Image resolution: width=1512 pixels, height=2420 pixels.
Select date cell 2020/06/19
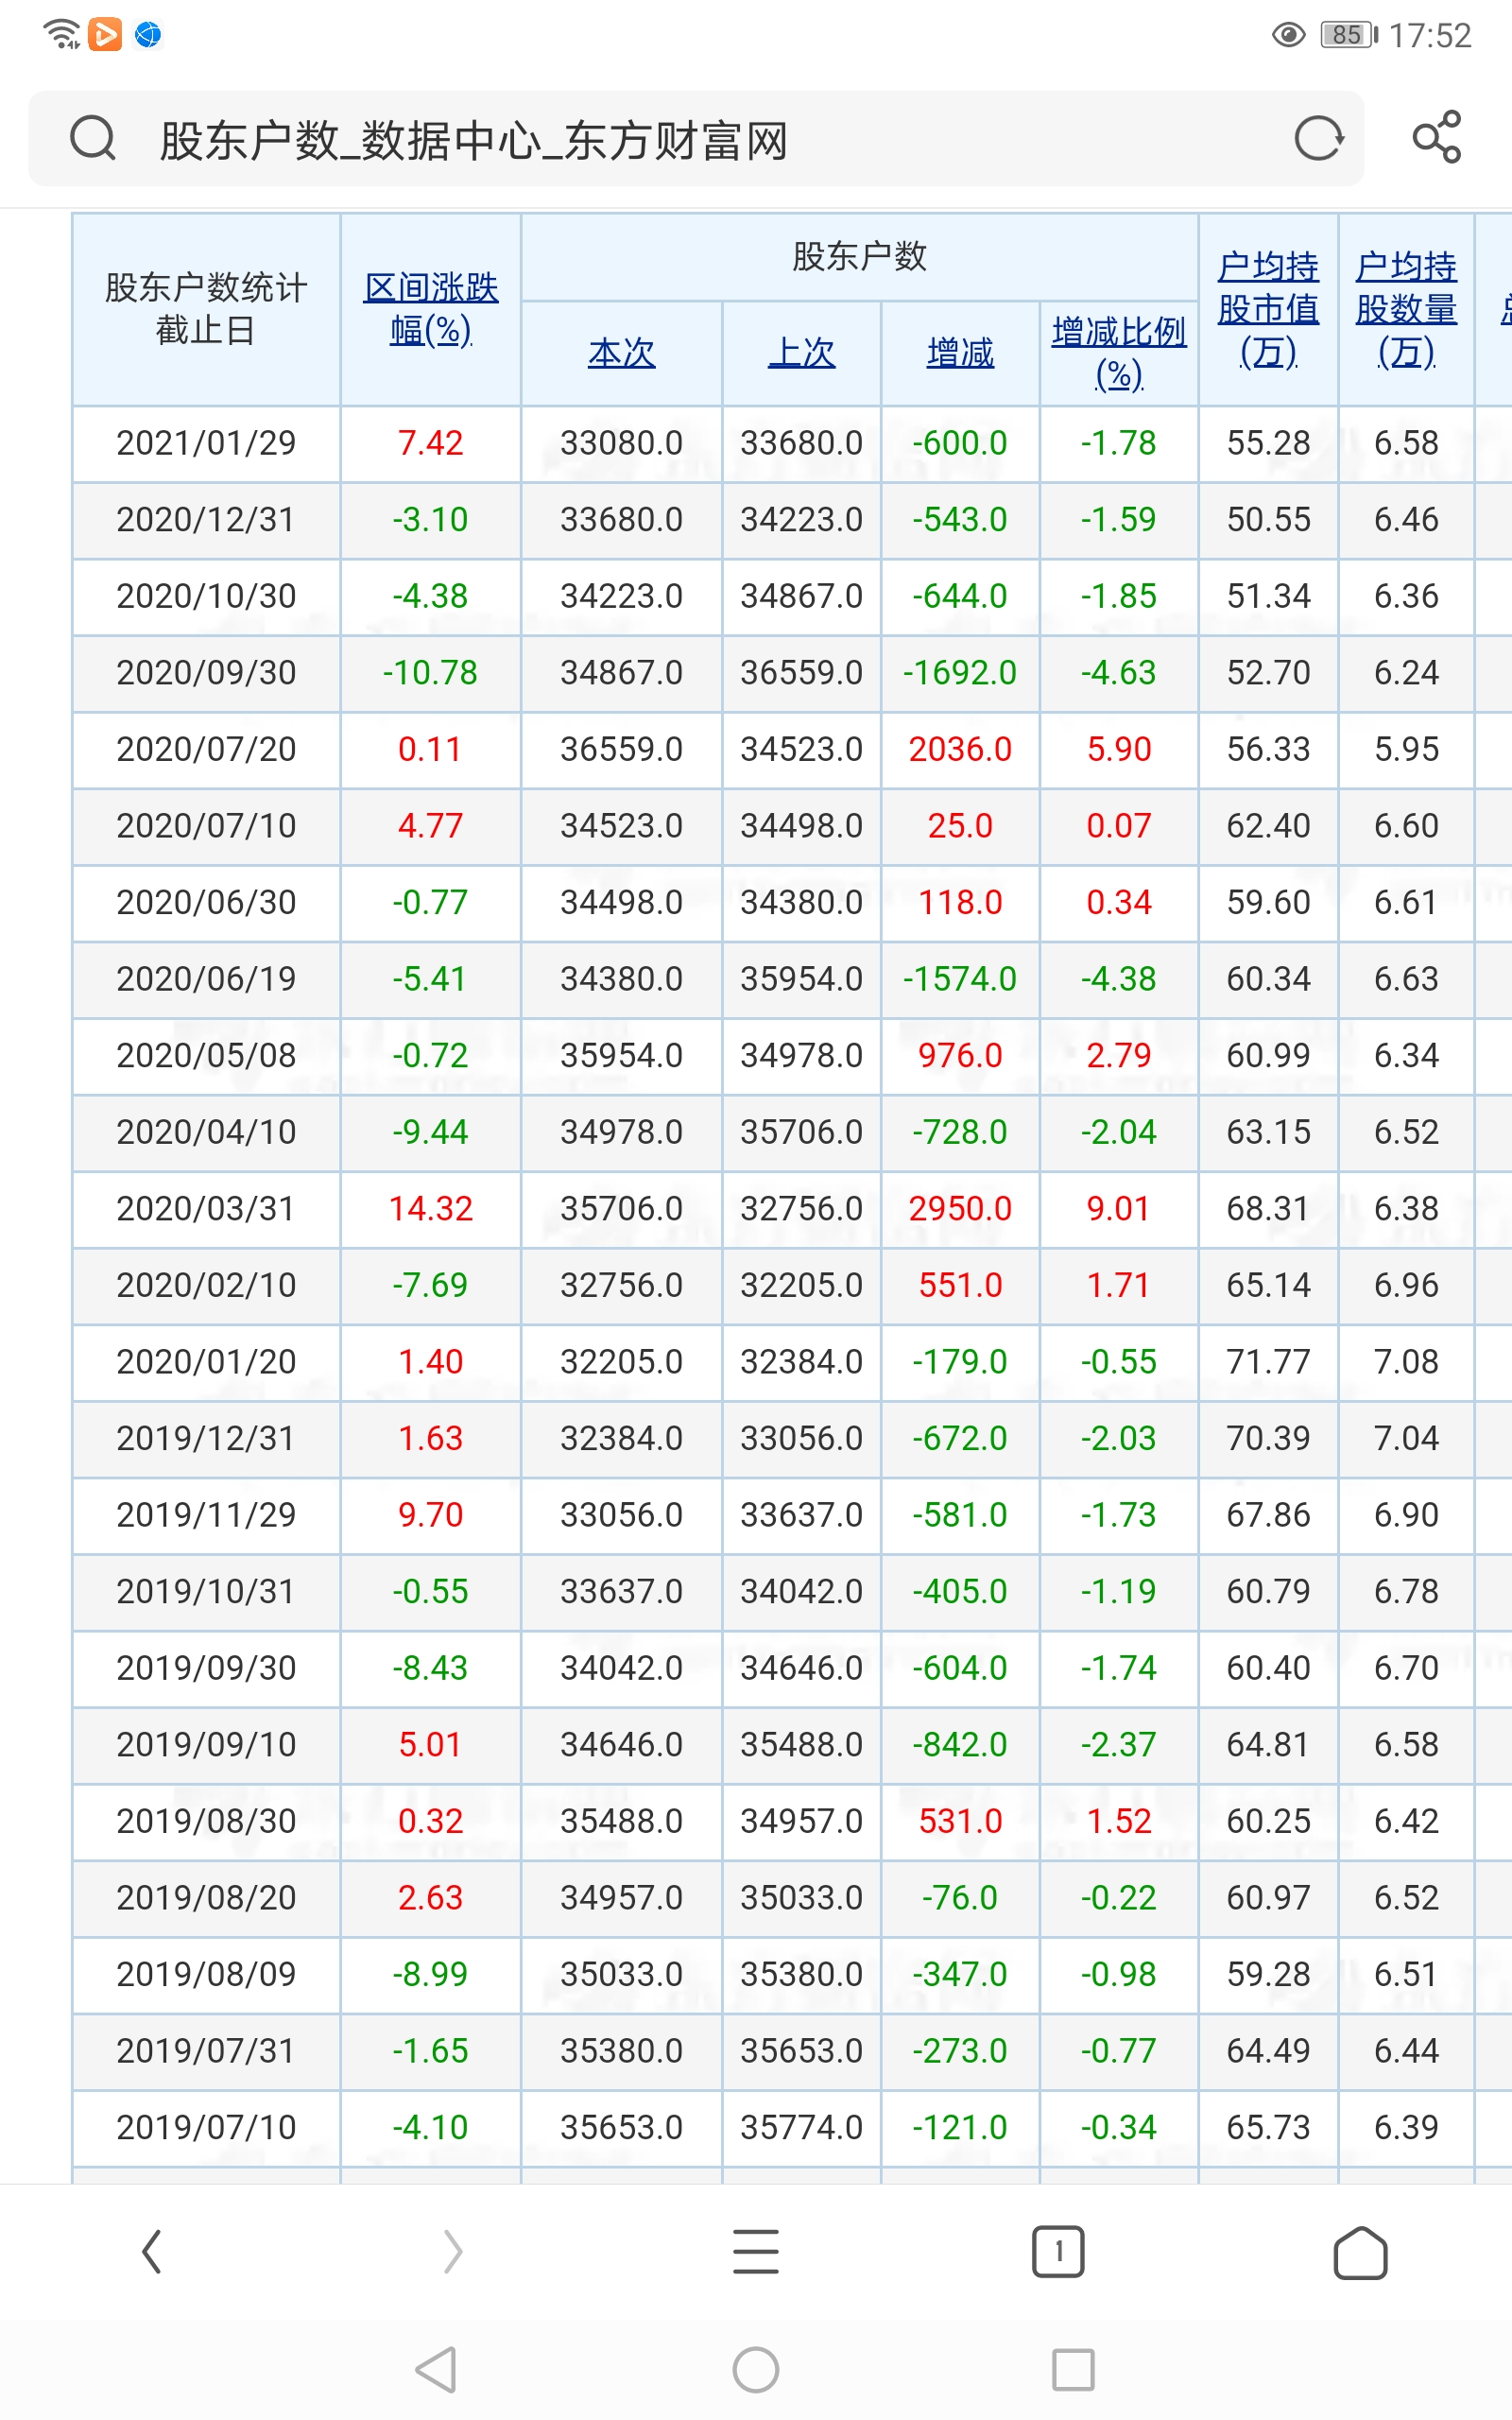206,979
